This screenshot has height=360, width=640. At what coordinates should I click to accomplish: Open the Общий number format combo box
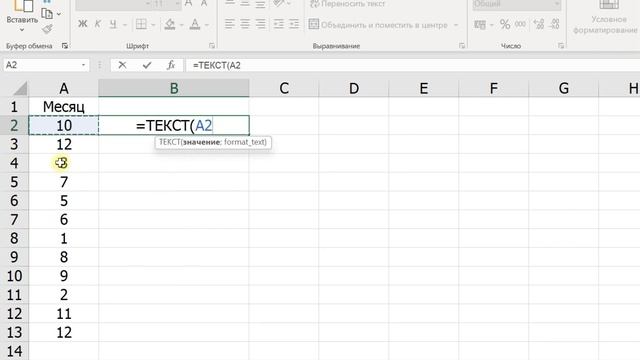click(x=516, y=4)
